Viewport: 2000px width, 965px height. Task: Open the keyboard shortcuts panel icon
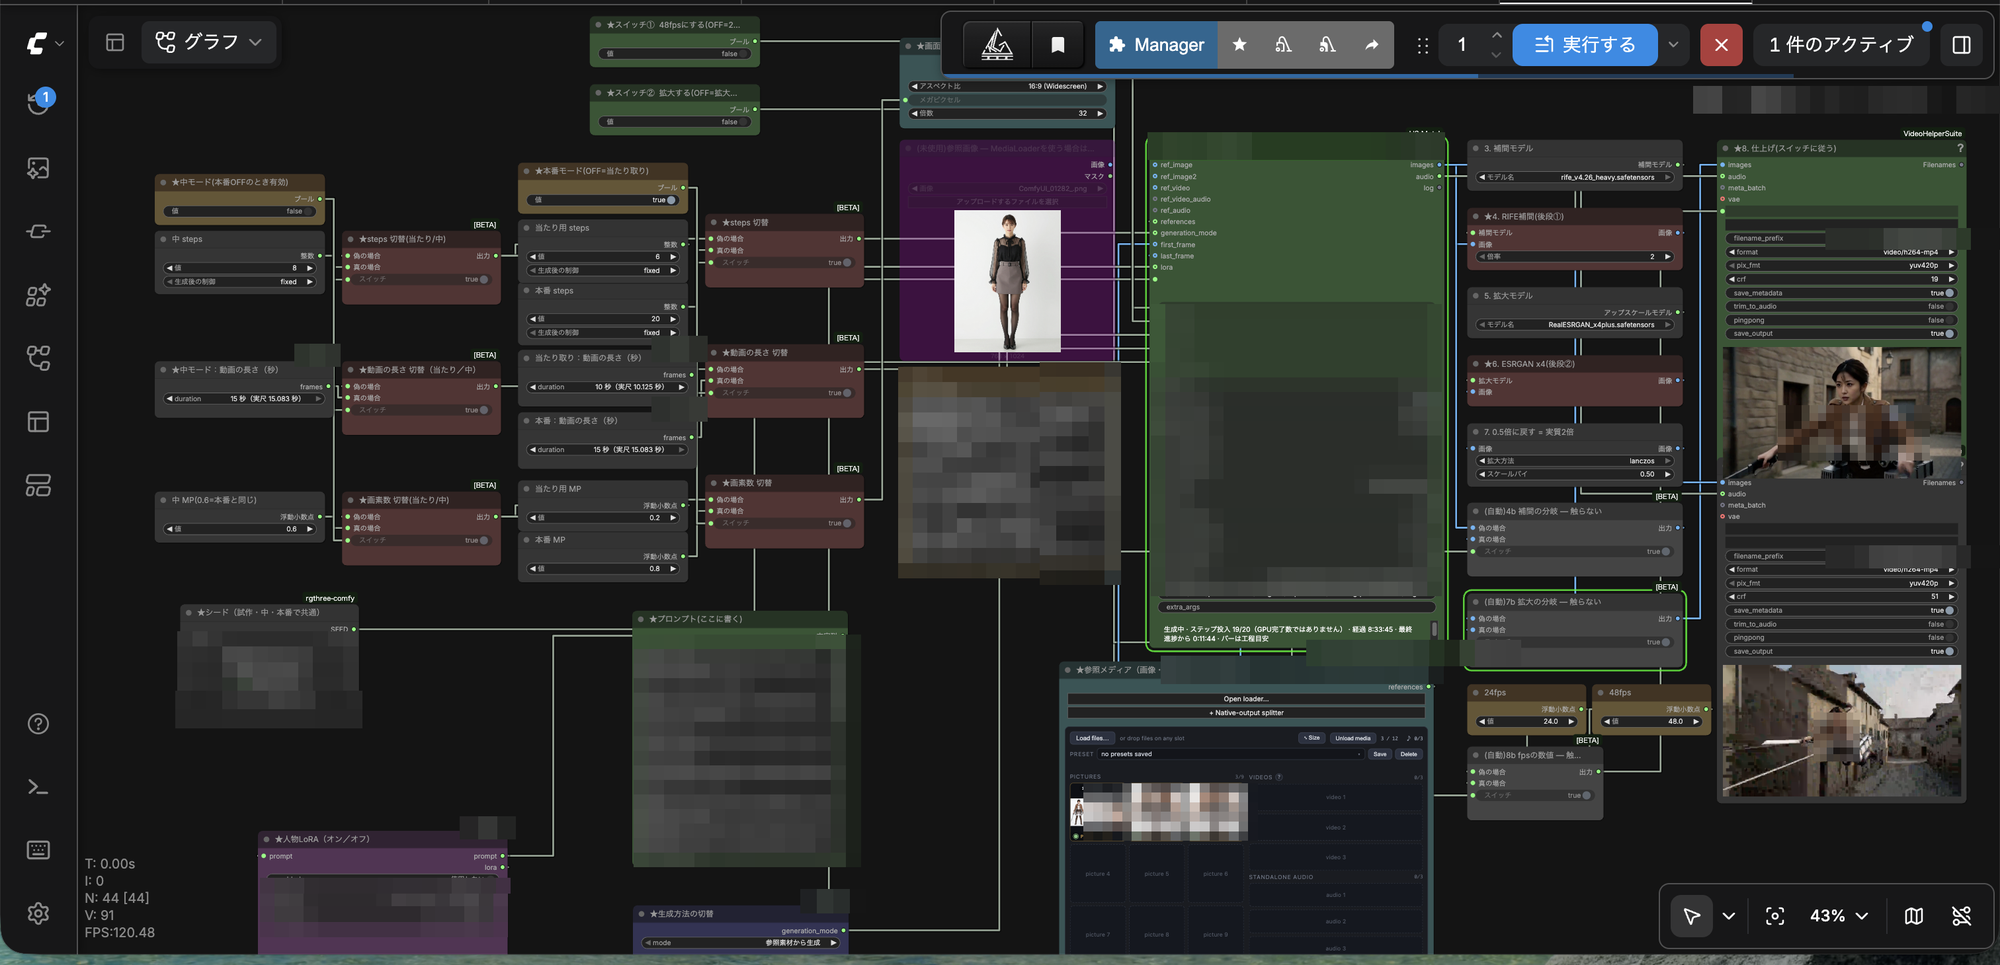click(x=38, y=850)
